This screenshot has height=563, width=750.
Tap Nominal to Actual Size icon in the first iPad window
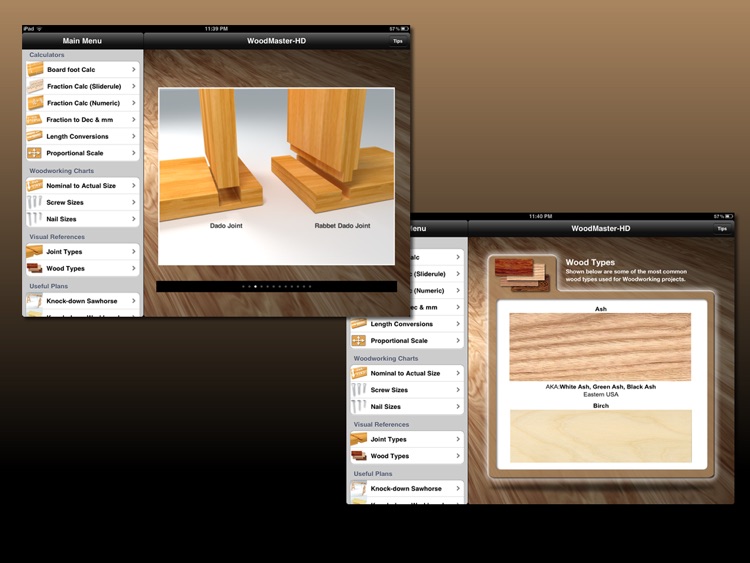pos(34,186)
